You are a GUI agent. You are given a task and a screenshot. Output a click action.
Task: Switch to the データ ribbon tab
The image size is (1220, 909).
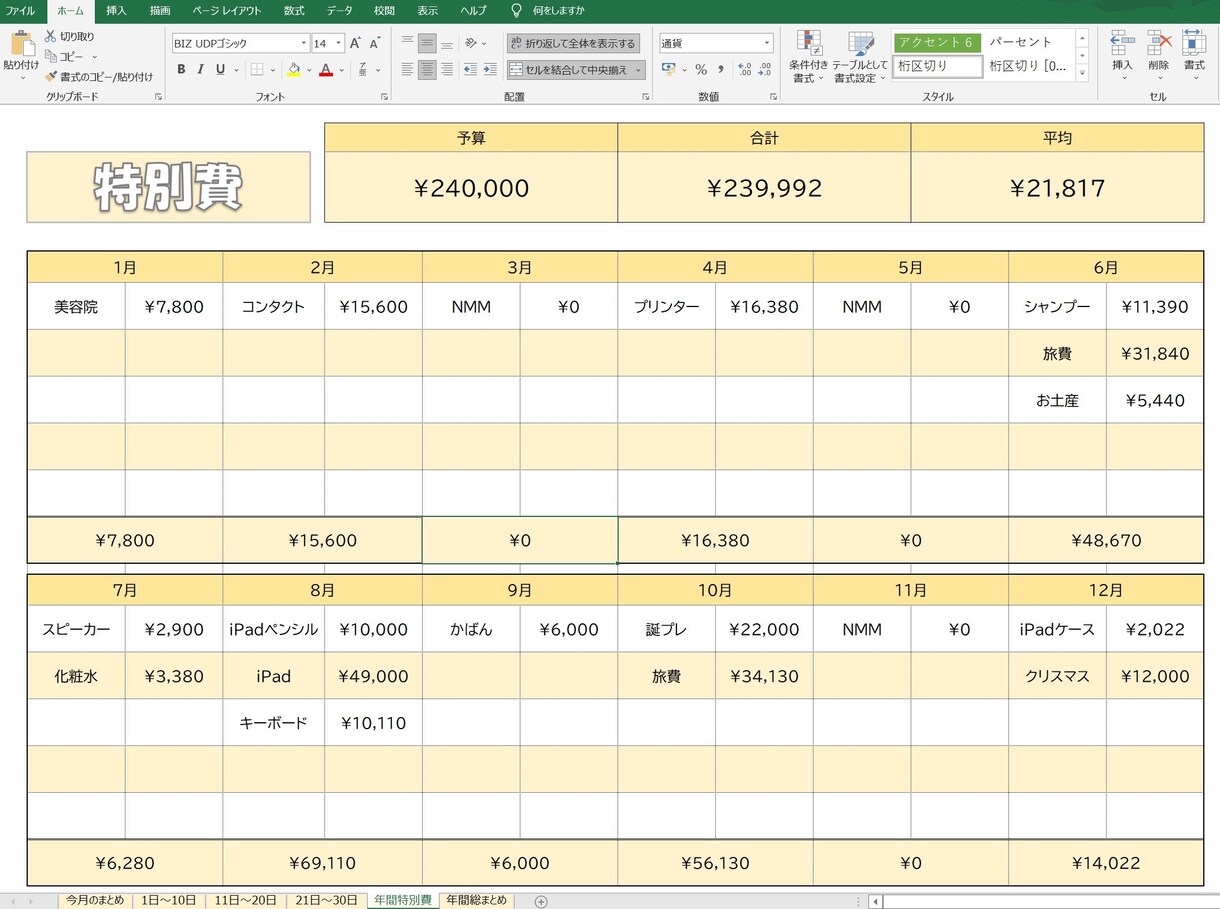pos(339,11)
